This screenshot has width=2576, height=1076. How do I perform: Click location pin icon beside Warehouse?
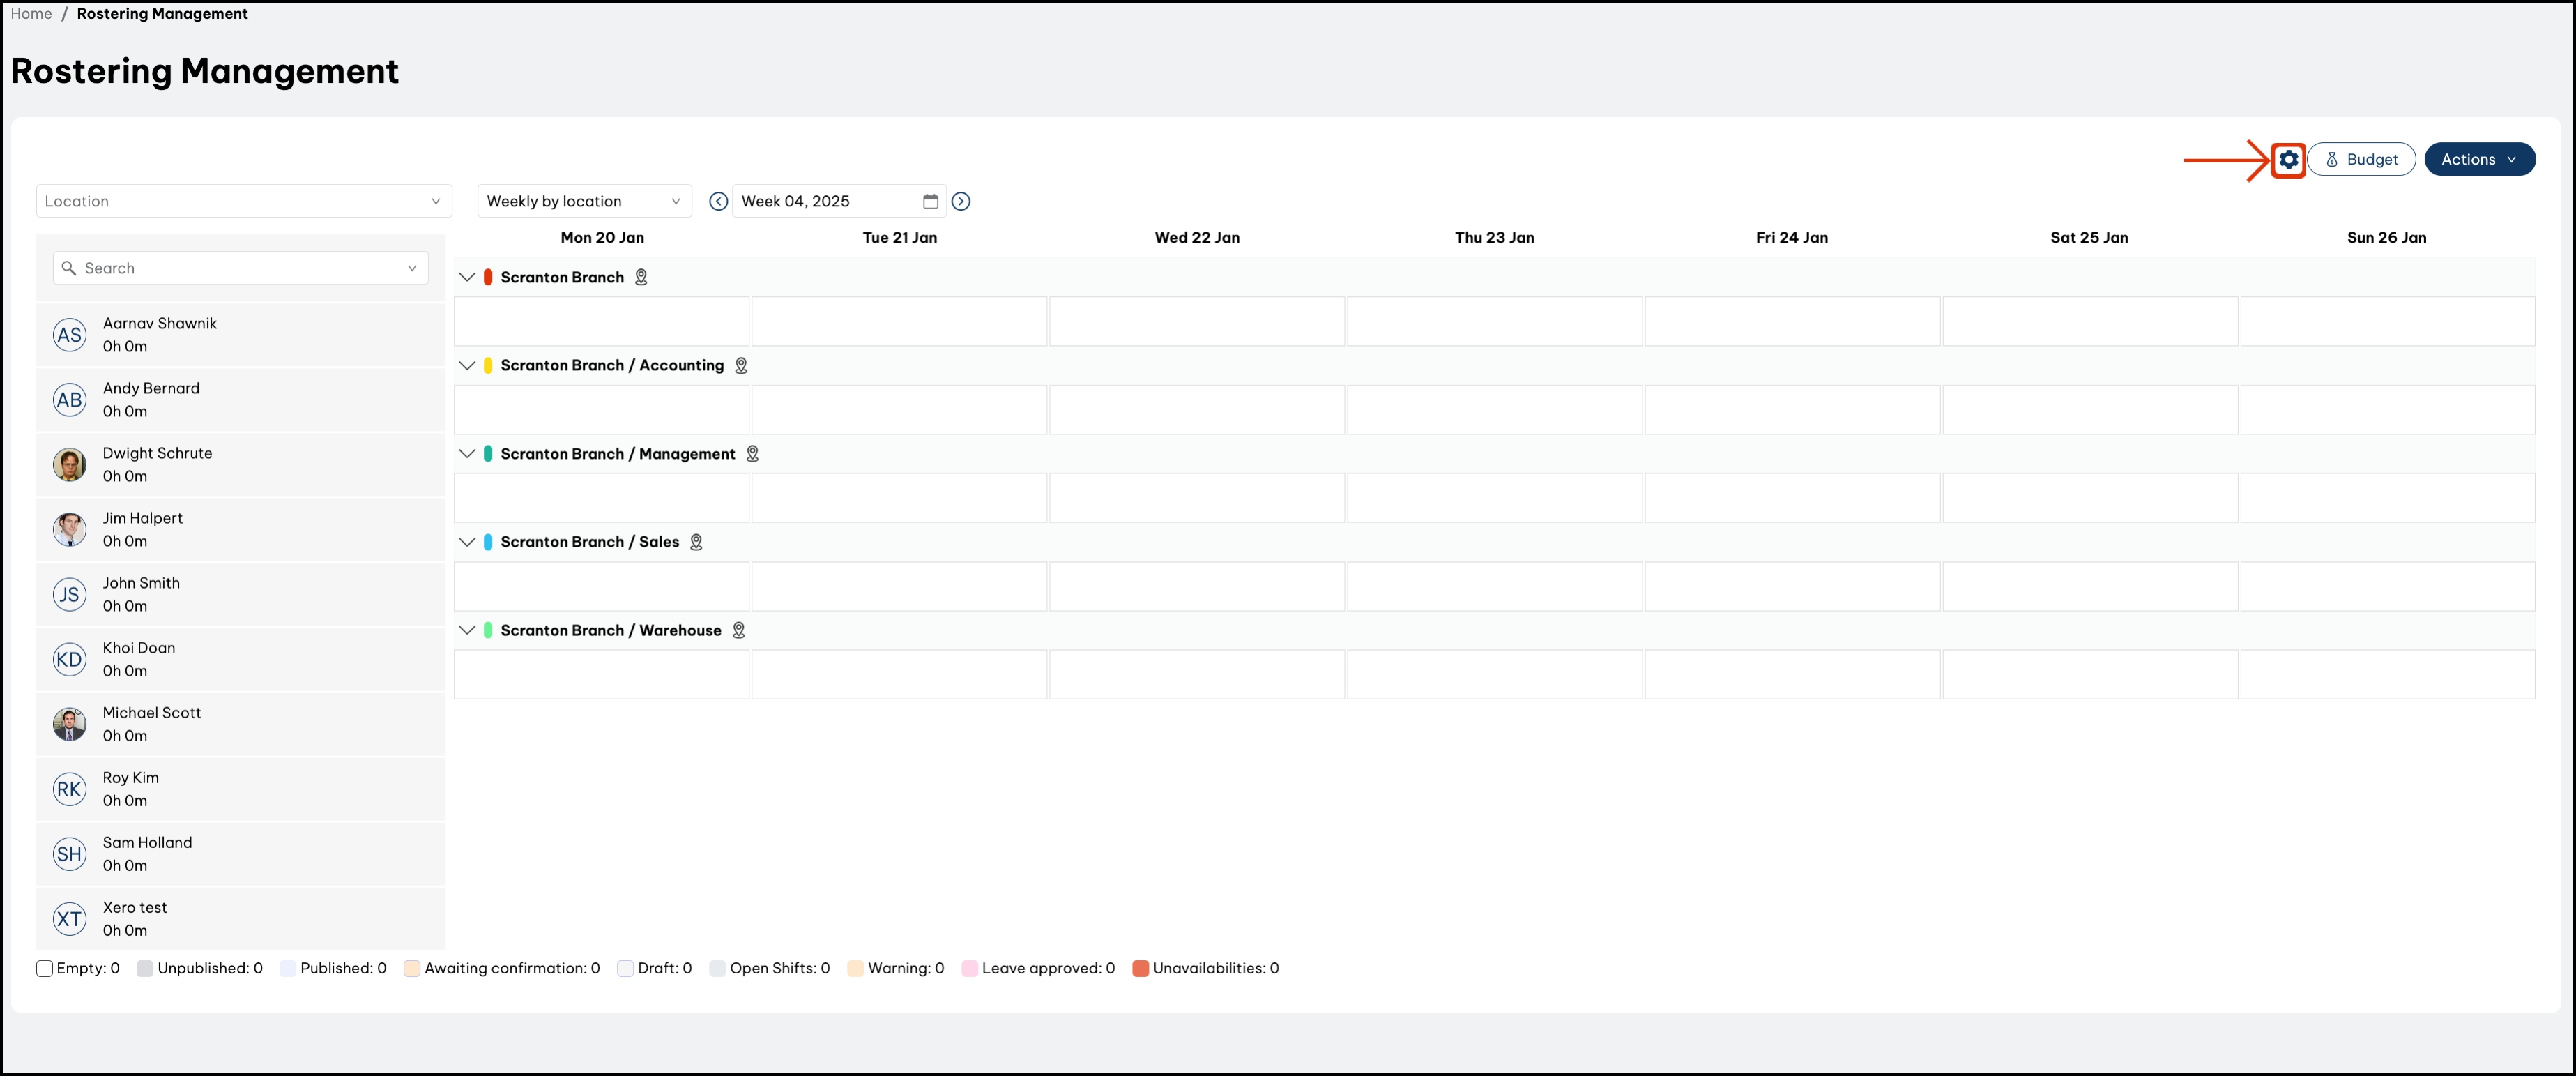pyautogui.click(x=739, y=631)
